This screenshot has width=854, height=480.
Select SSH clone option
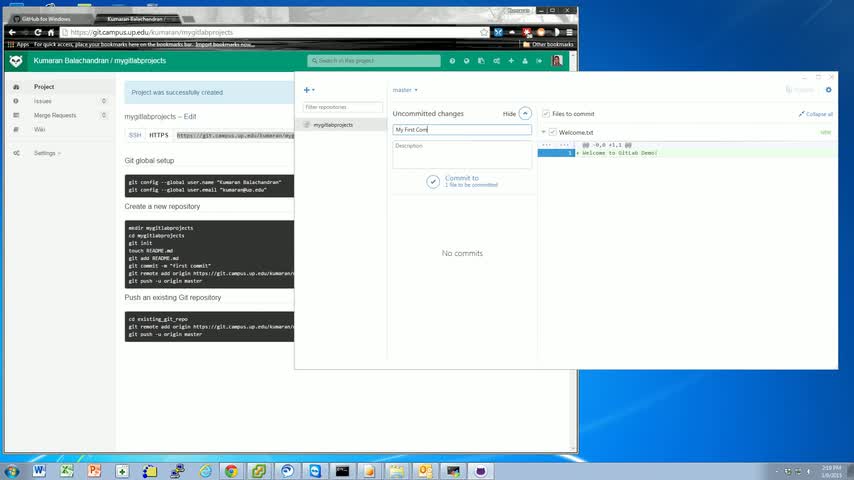pyautogui.click(x=135, y=135)
